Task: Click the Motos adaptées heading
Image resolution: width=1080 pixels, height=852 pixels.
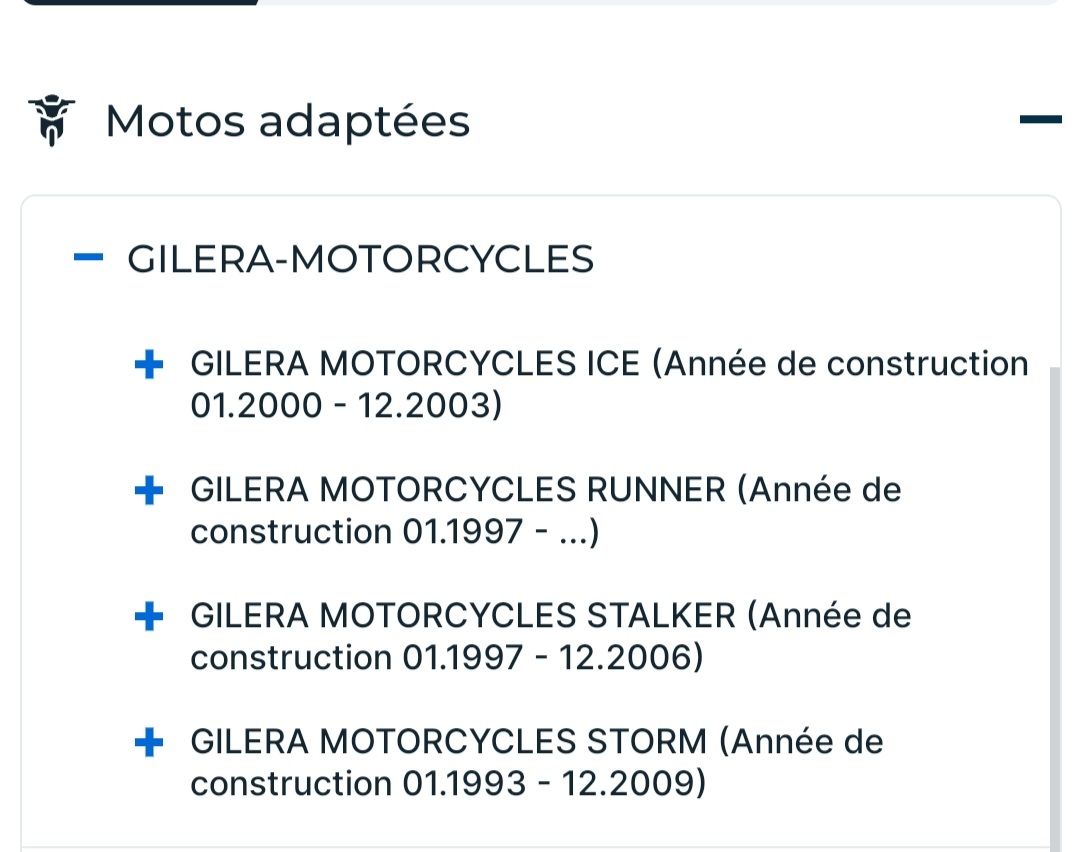Action: [287, 121]
